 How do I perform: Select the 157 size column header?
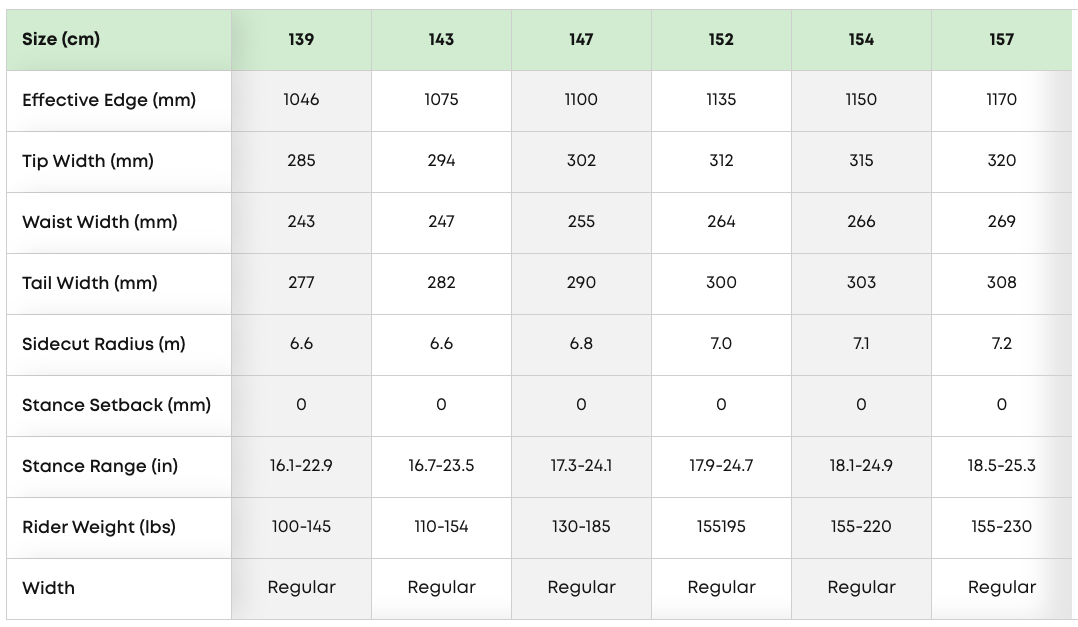(x=1001, y=40)
